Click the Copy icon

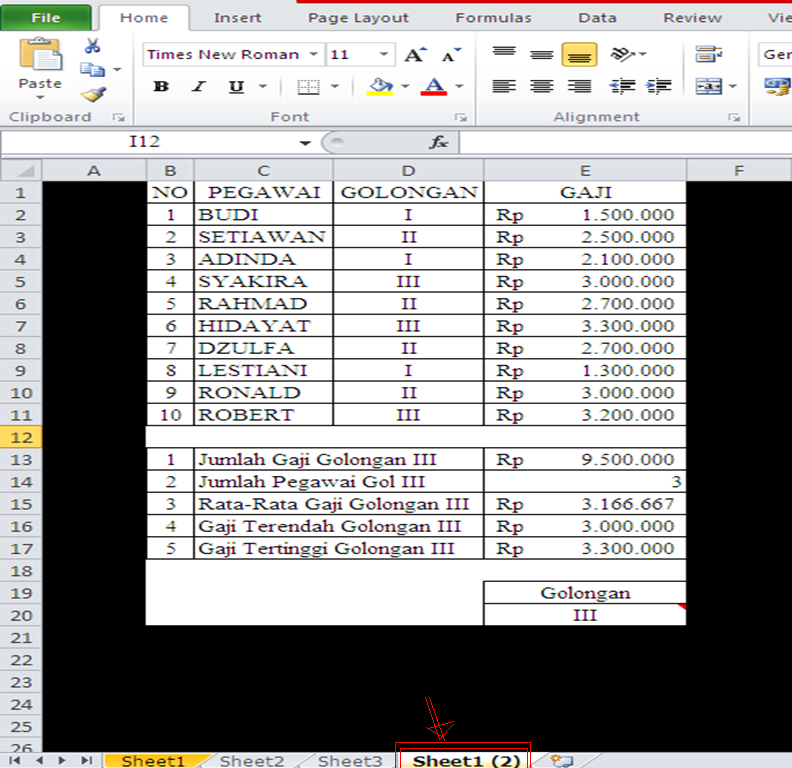coord(92,69)
